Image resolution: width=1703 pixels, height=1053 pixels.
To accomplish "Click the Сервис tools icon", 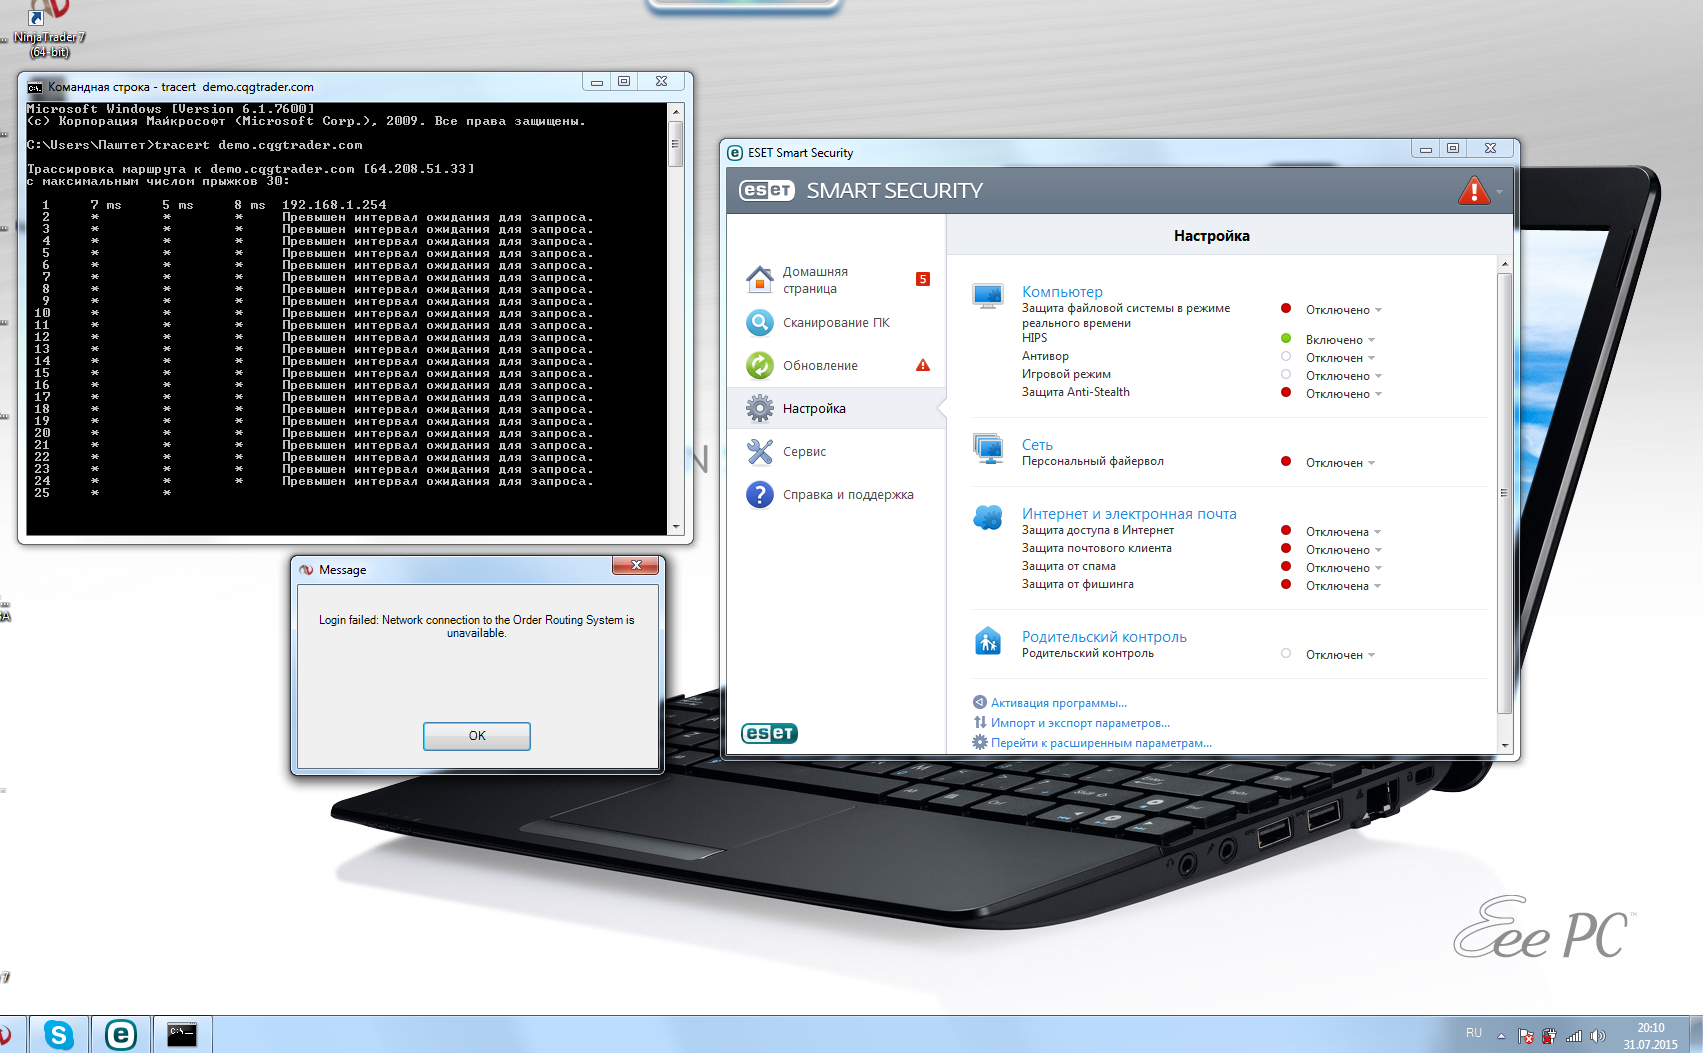I will pos(760,452).
